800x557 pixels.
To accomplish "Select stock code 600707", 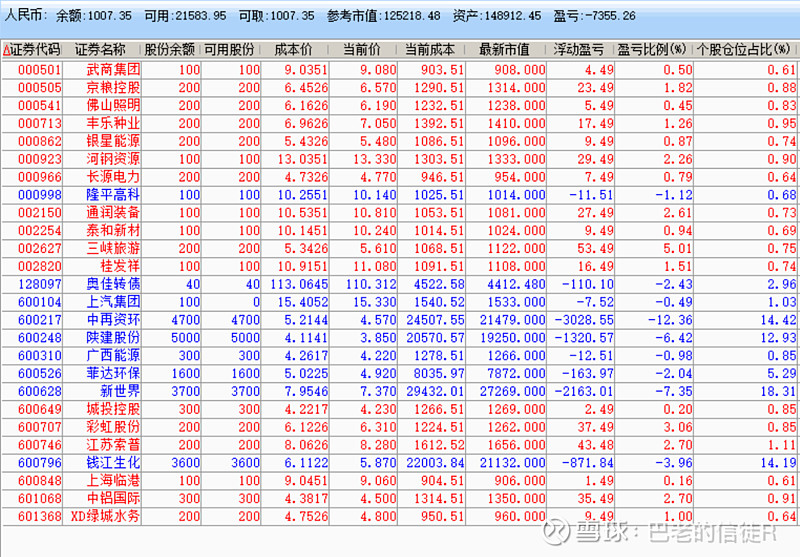I will coord(40,427).
